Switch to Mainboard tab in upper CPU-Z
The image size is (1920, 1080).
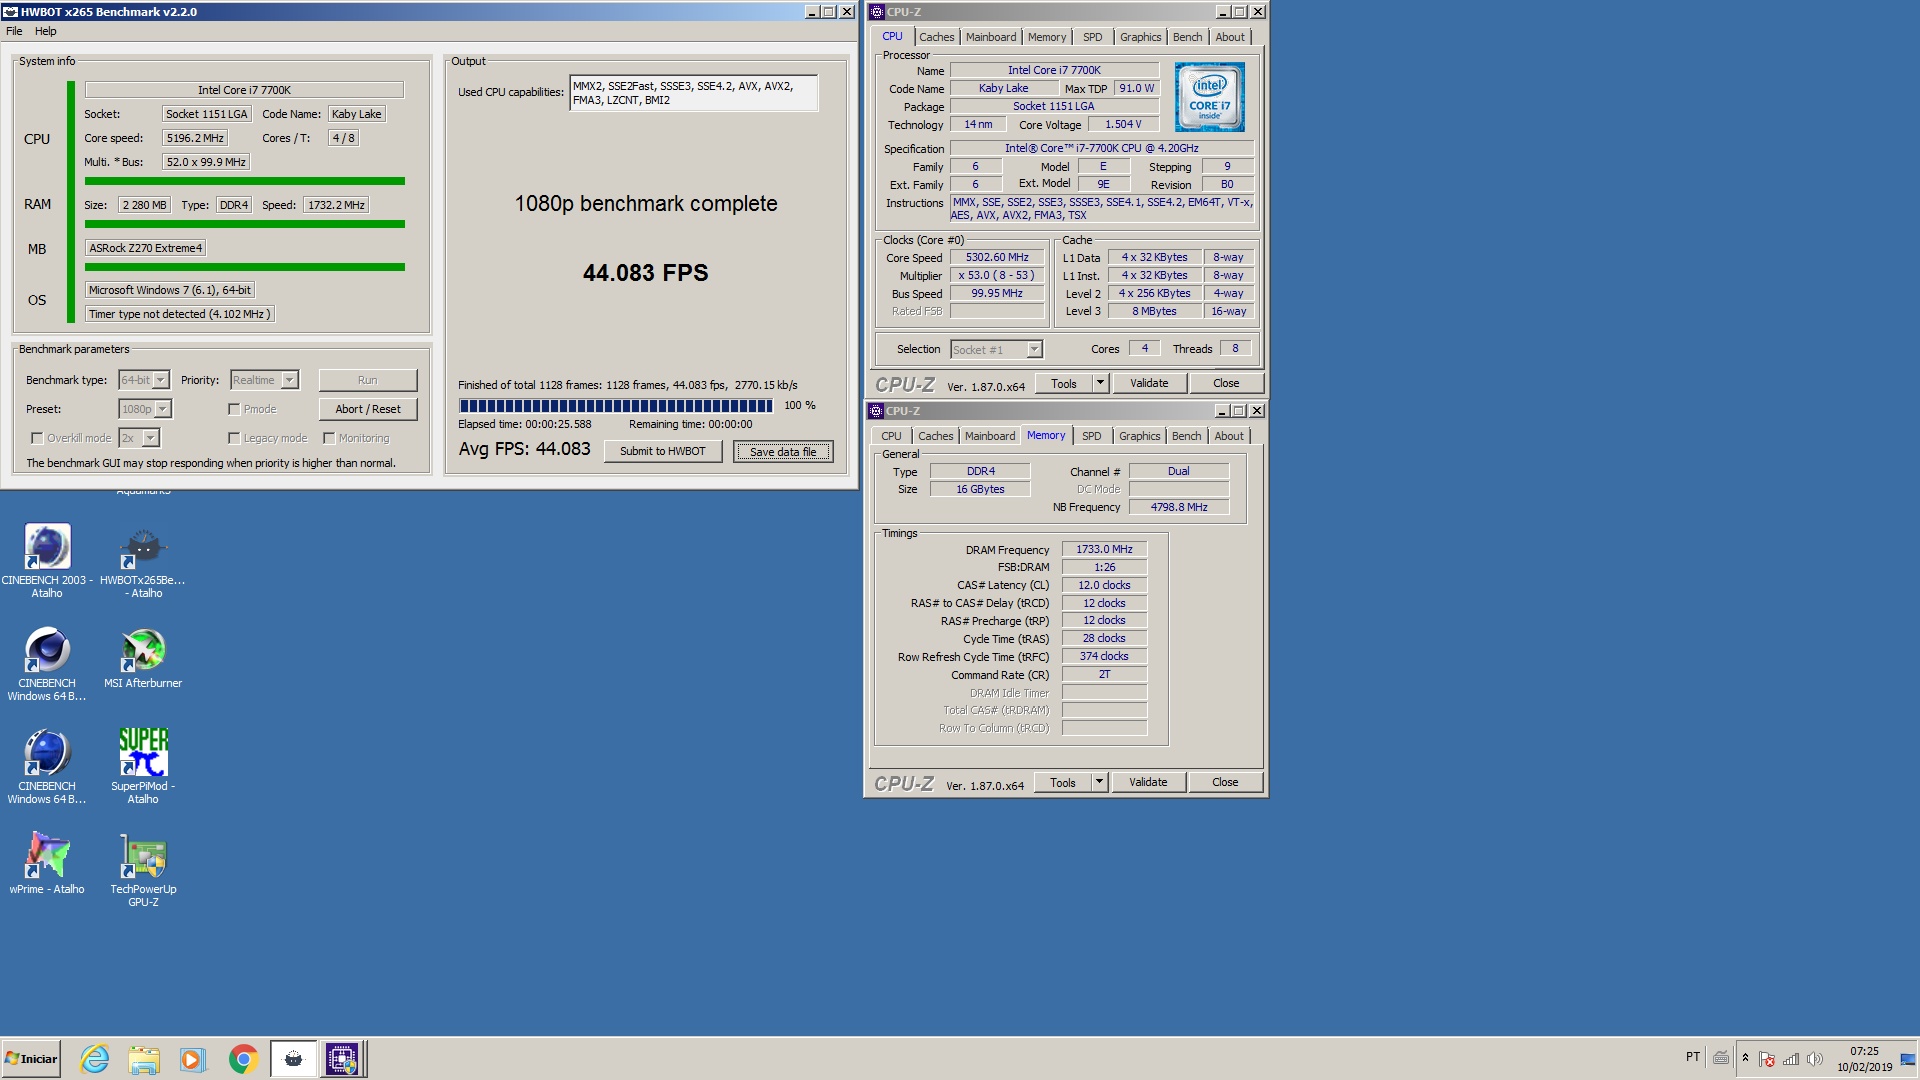tap(991, 37)
